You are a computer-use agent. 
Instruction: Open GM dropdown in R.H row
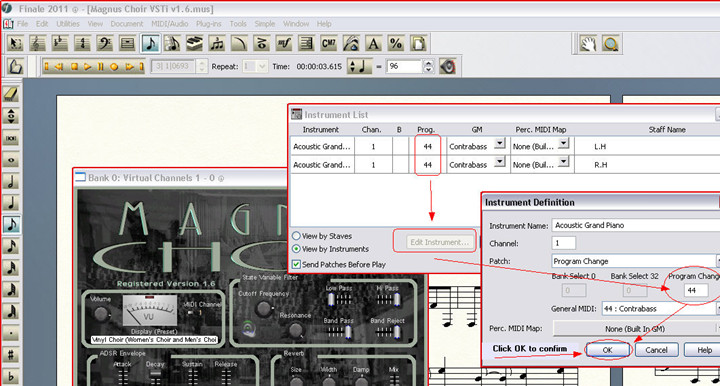pos(500,162)
